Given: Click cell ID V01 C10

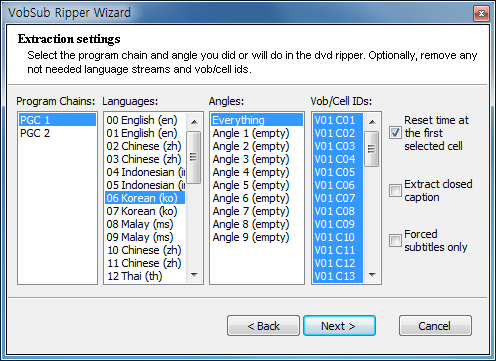Looking at the screenshot, I should click(338, 237).
